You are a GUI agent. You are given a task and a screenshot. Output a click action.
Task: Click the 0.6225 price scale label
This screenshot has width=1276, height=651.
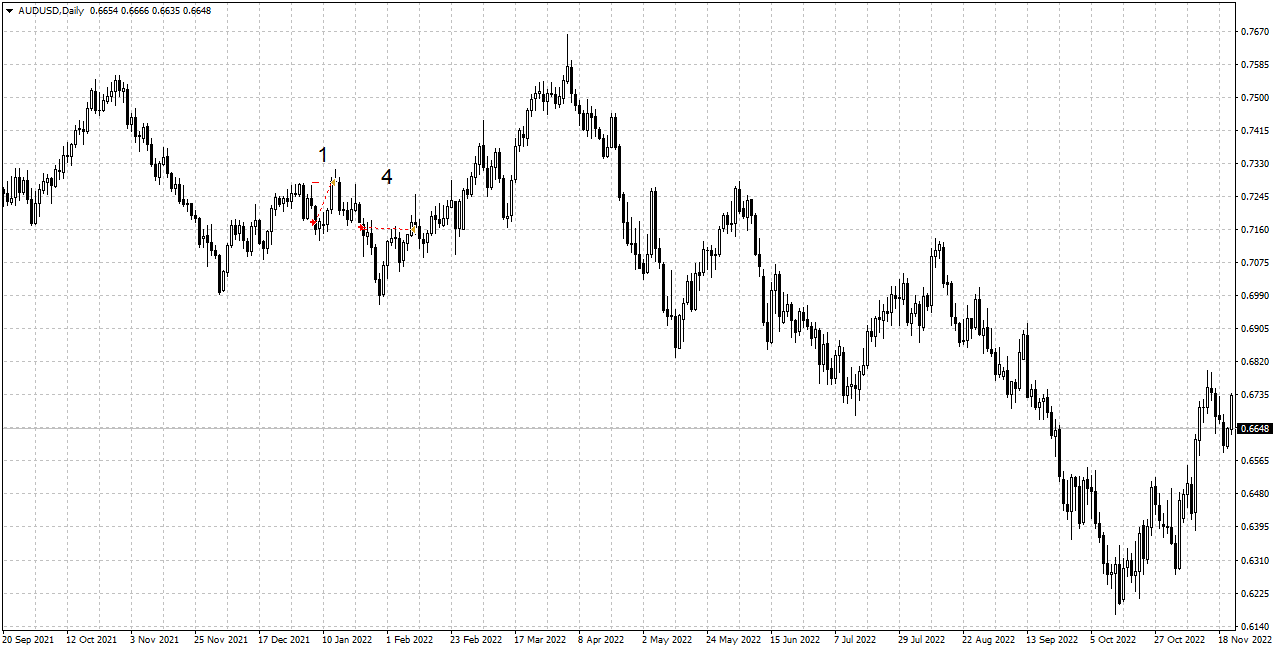(x=1255, y=593)
